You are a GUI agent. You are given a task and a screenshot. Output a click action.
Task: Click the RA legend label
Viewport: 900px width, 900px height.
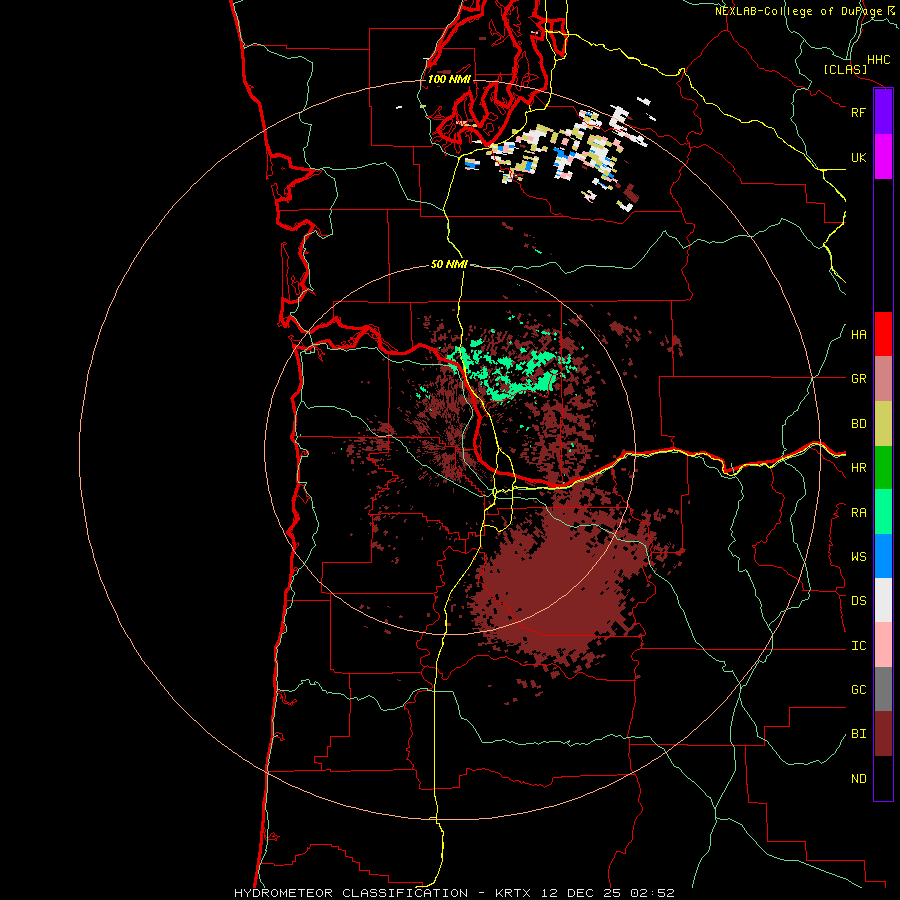click(x=858, y=513)
